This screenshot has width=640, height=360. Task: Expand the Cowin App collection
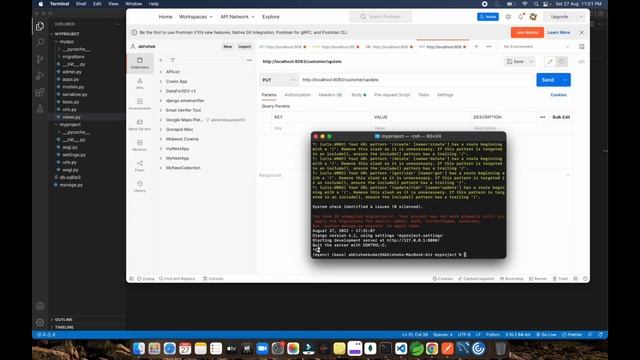click(161, 81)
